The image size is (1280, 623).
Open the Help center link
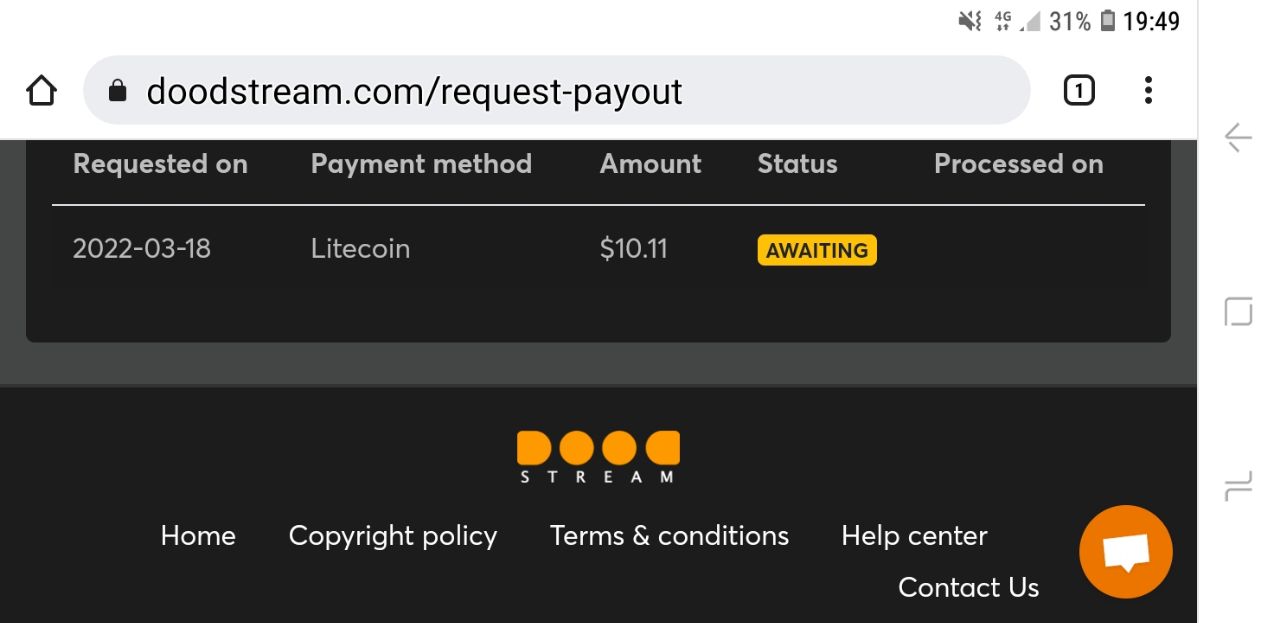pyautogui.click(x=914, y=536)
